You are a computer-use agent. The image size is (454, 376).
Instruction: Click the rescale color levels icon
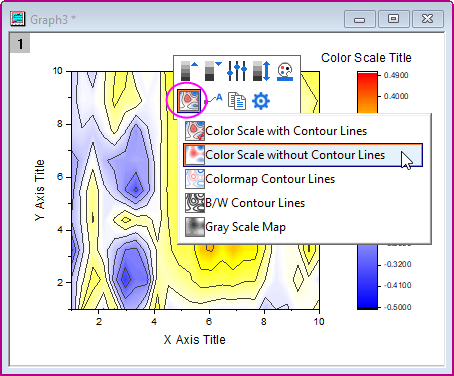(261, 71)
